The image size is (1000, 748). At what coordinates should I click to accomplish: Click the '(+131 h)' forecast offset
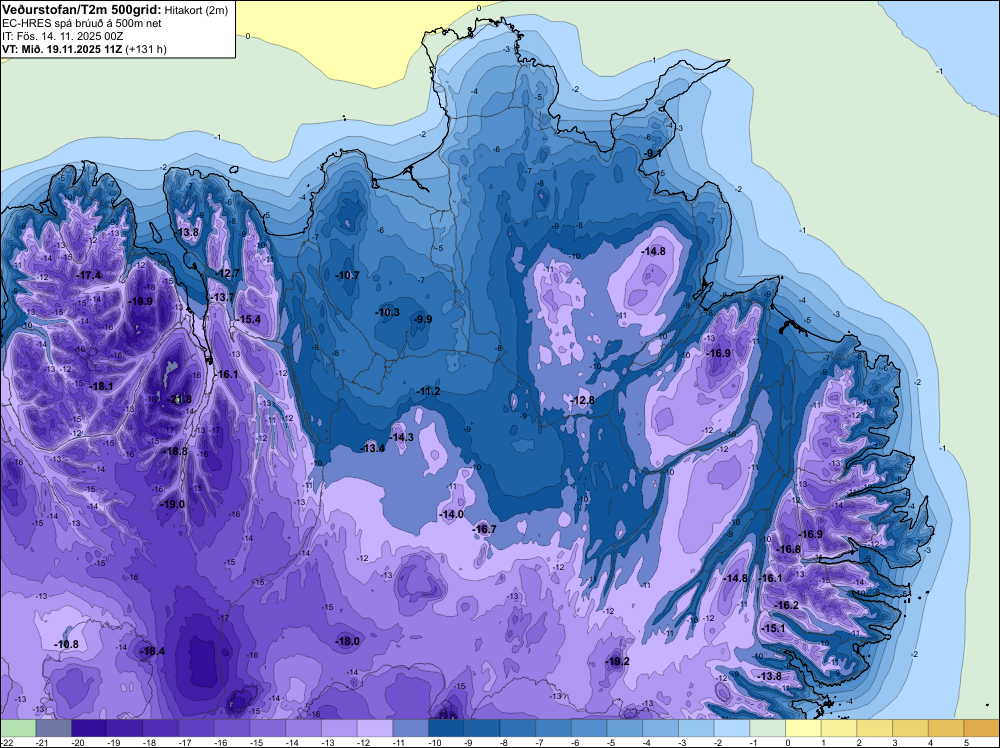[146, 49]
